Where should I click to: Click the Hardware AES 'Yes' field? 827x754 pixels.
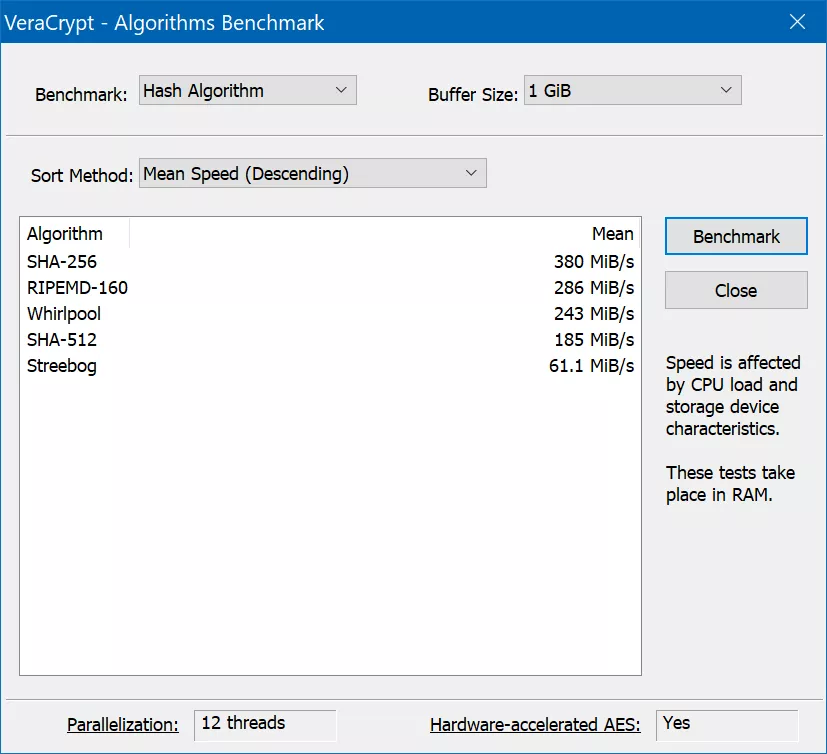(727, 725)
